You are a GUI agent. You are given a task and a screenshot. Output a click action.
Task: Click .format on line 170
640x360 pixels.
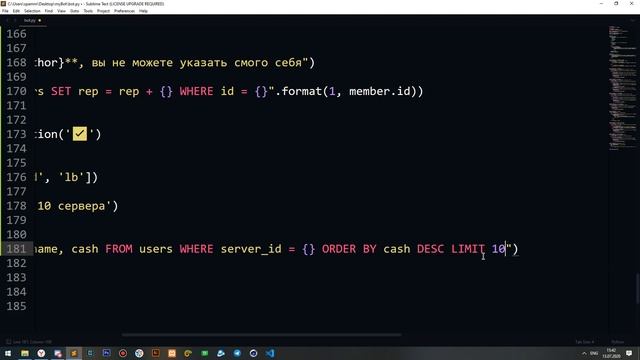click(x=298, y=91)
